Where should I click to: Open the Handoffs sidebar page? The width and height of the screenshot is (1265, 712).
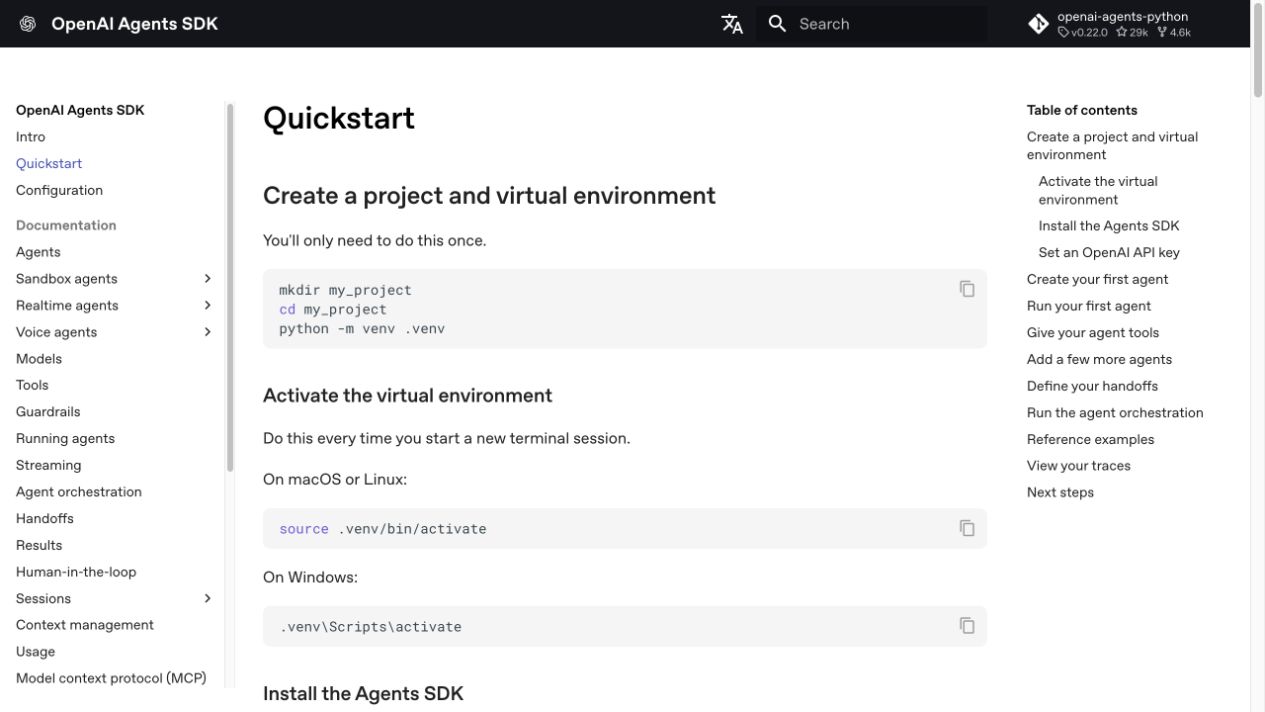tap(45, 518)
